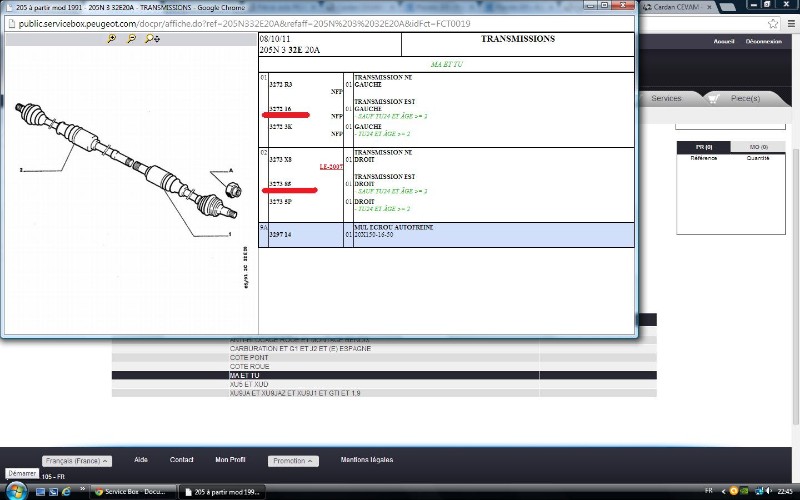The image size is (800, 500).
Task: Click the Contact footer link
Action: coord(181,460)
